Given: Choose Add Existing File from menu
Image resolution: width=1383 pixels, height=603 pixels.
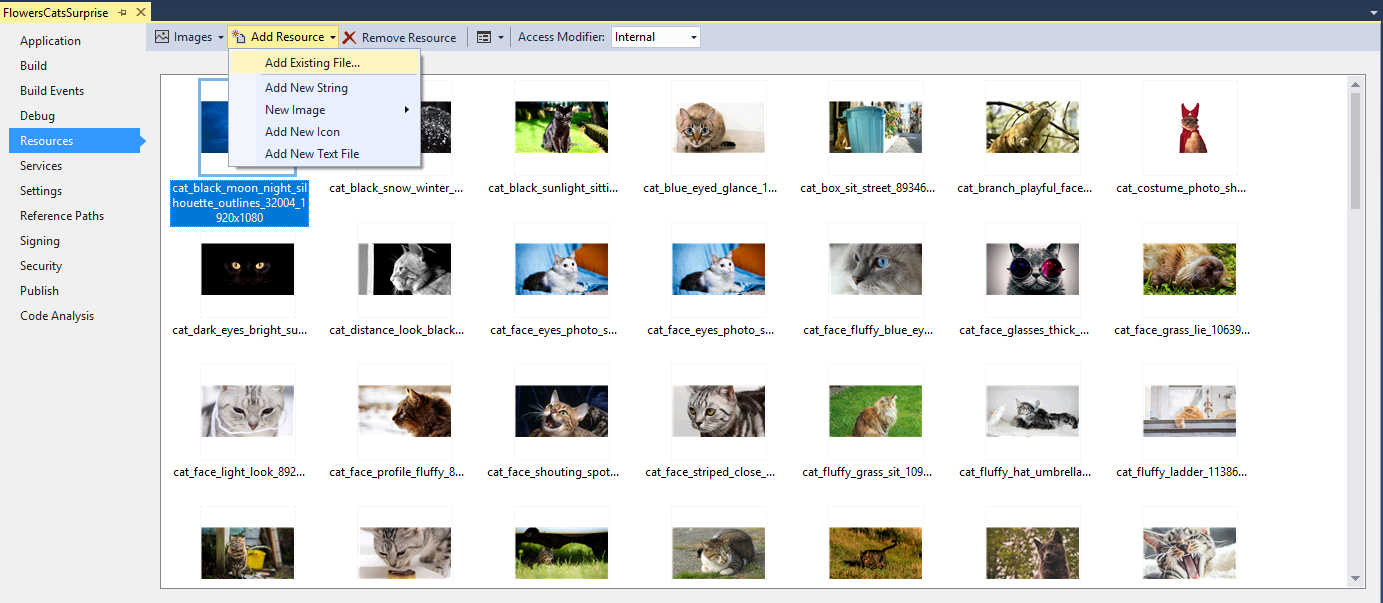Looking at the screenshot, I should click(325, 63).
